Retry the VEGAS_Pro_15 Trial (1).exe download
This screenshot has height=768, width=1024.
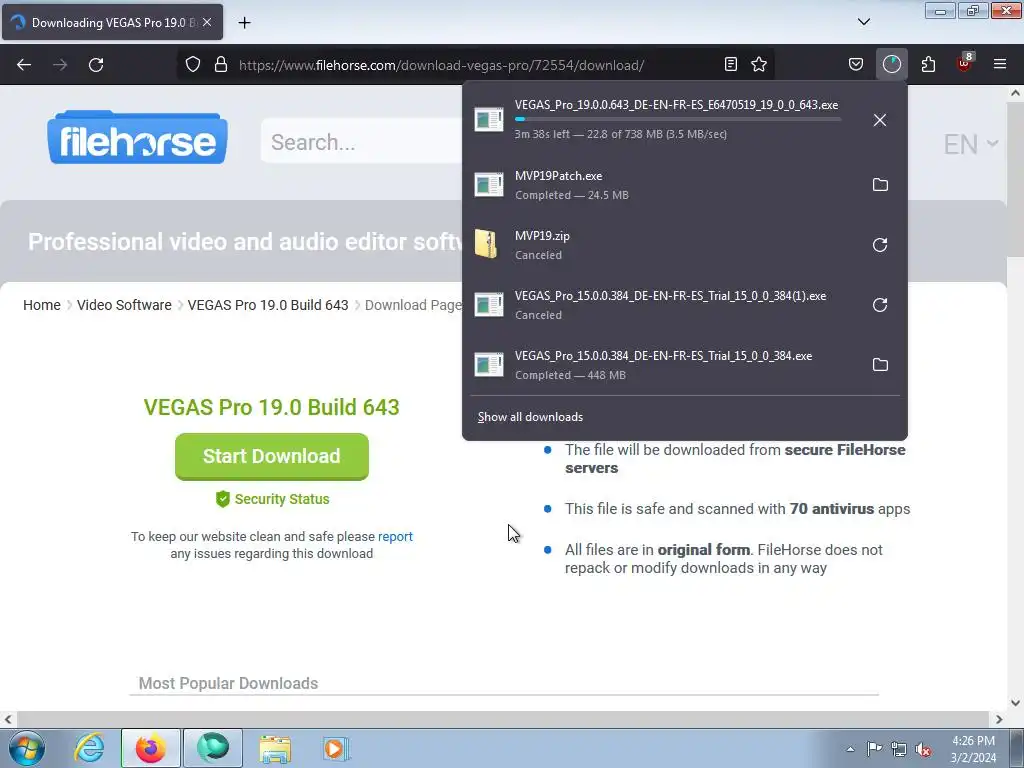tap(880, 305)
